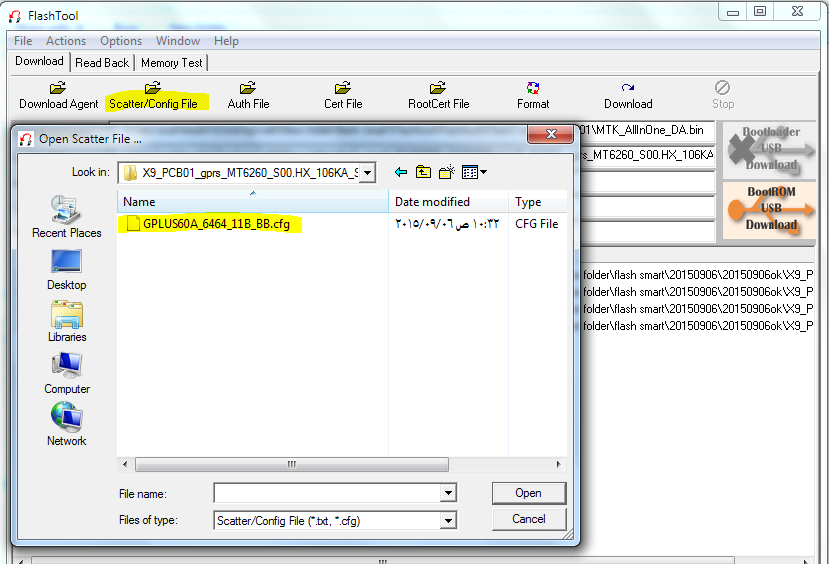The width and height of the screenshot is (829, 564).
Task: Expand the File name dropdown arrow
Action: coord(448,493)
